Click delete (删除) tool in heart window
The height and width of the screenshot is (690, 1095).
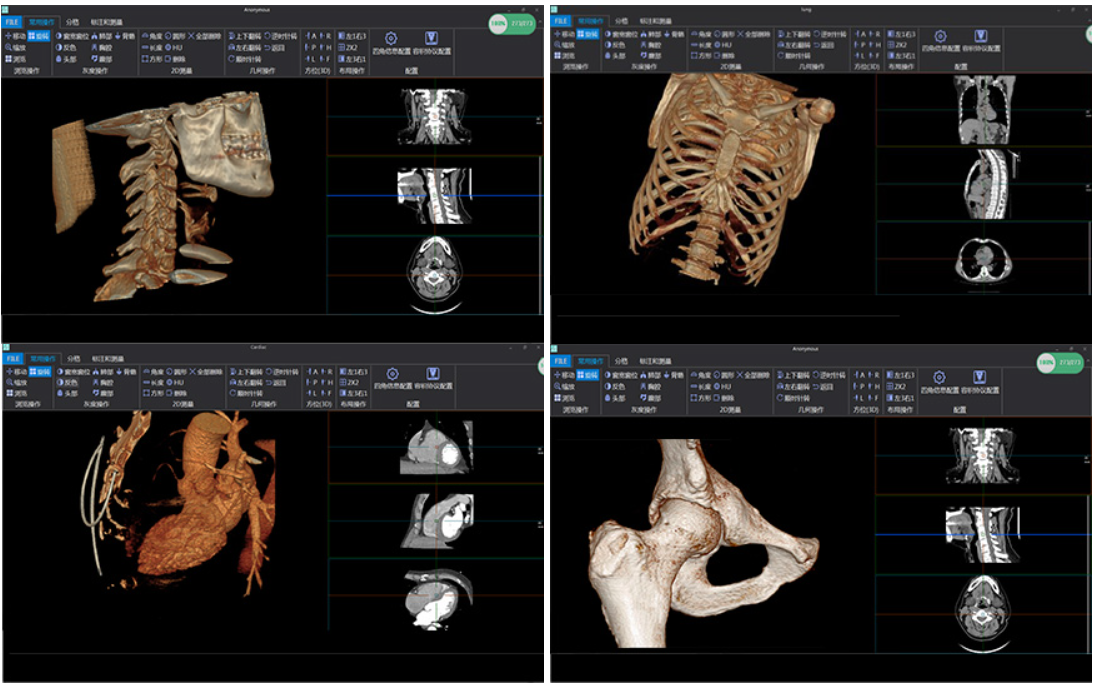pos(176,393)
